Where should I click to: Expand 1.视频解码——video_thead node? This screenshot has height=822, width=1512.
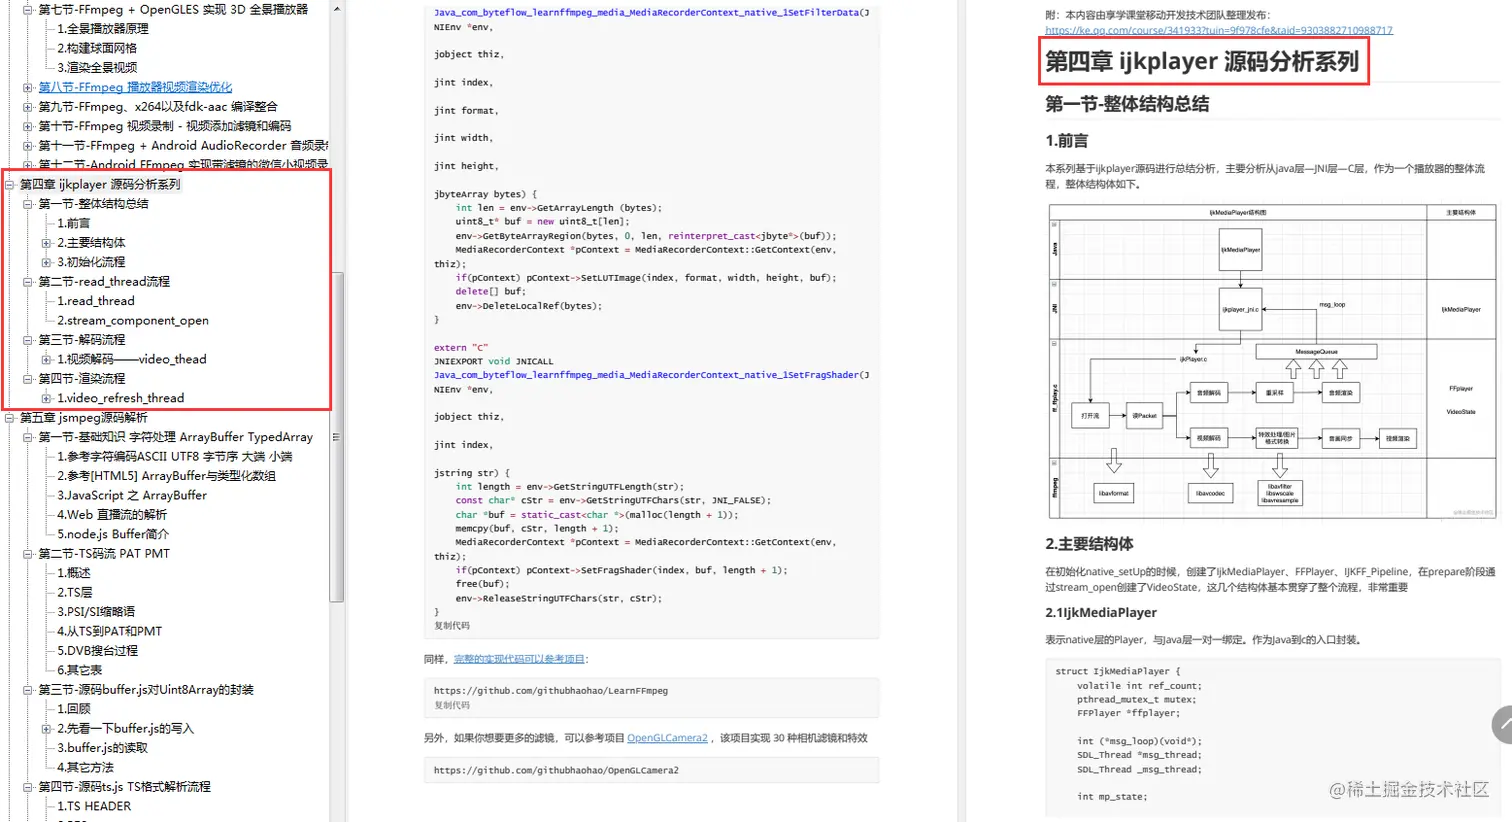click(46, 359)
